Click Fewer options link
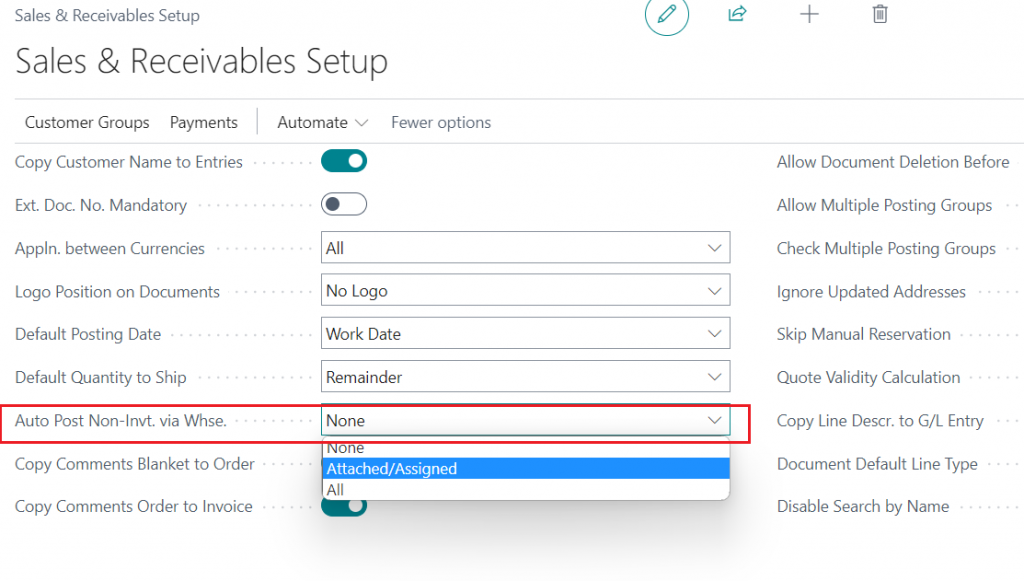Screen dimensions: 1024x581 (x=441, y=123)
